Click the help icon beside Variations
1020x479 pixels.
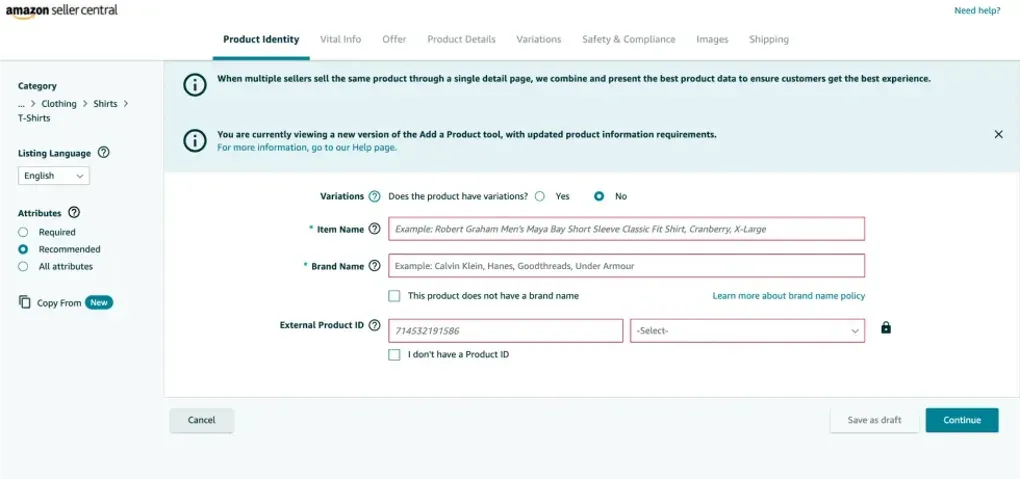375,197
